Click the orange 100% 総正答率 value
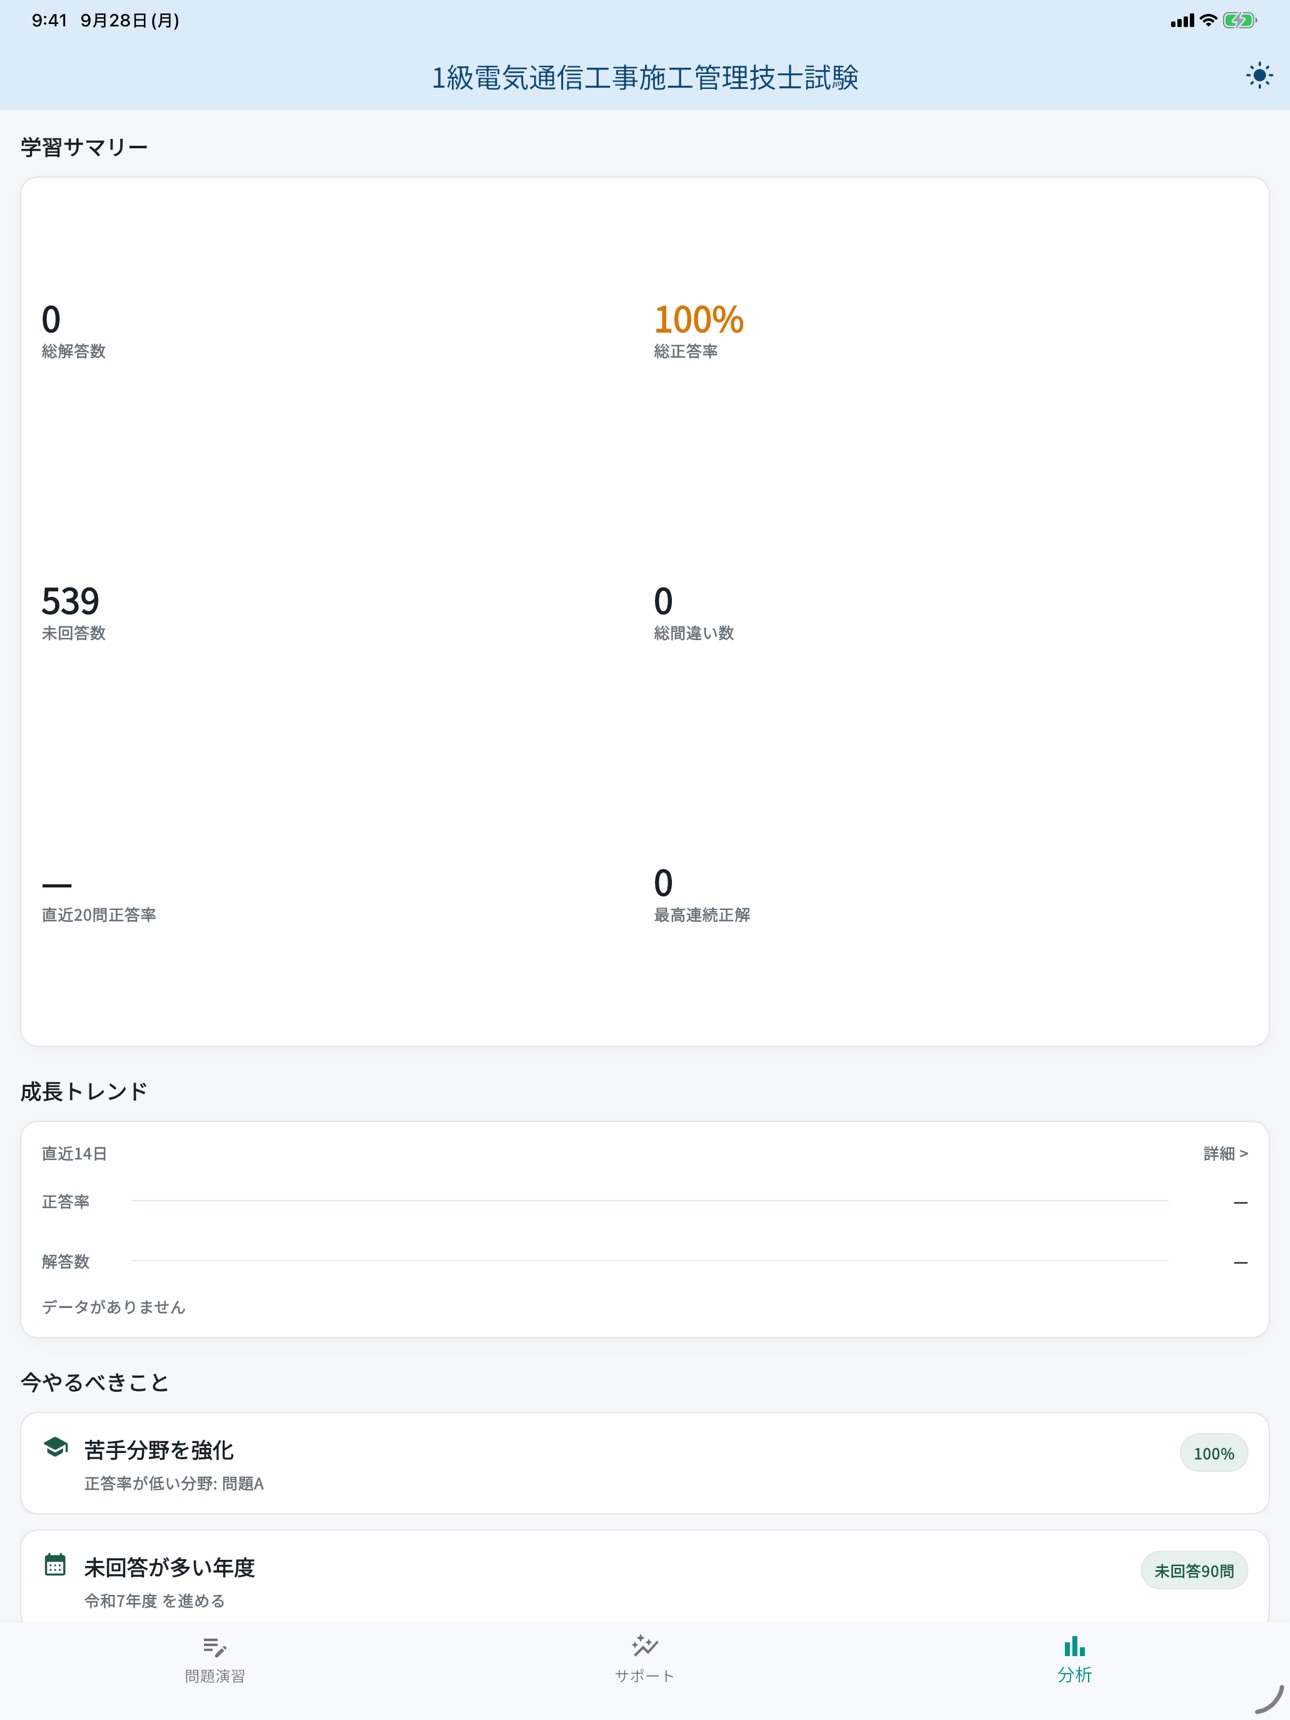 tap(698, 320)
